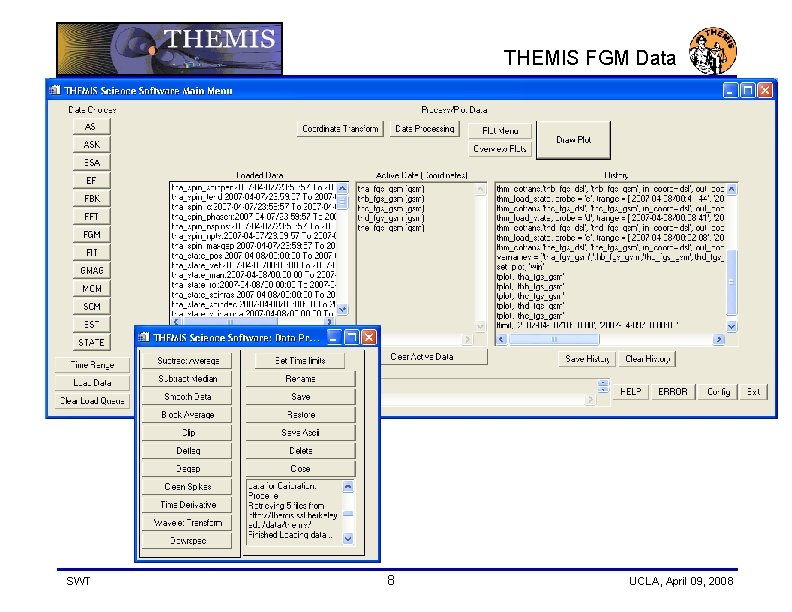
Task: Open the Plot Menu
Action: [x=500, y=131]
